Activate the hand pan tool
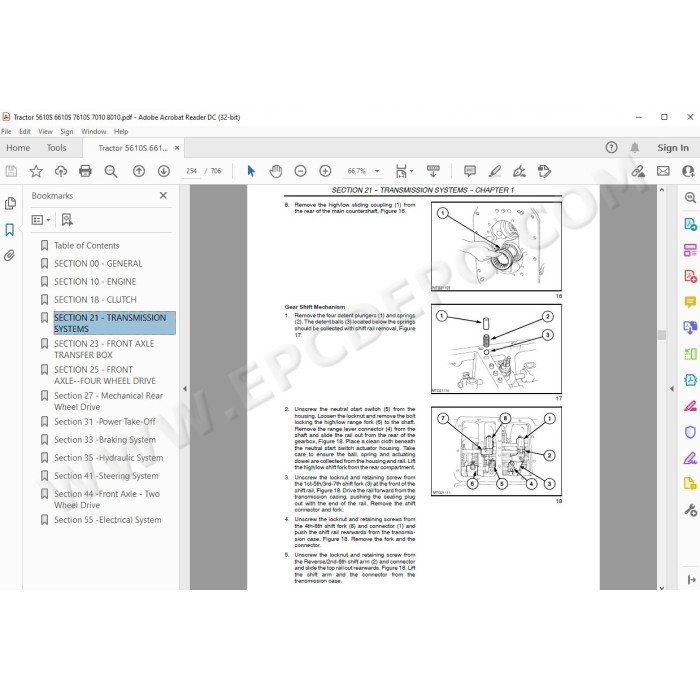 point(276,171)
